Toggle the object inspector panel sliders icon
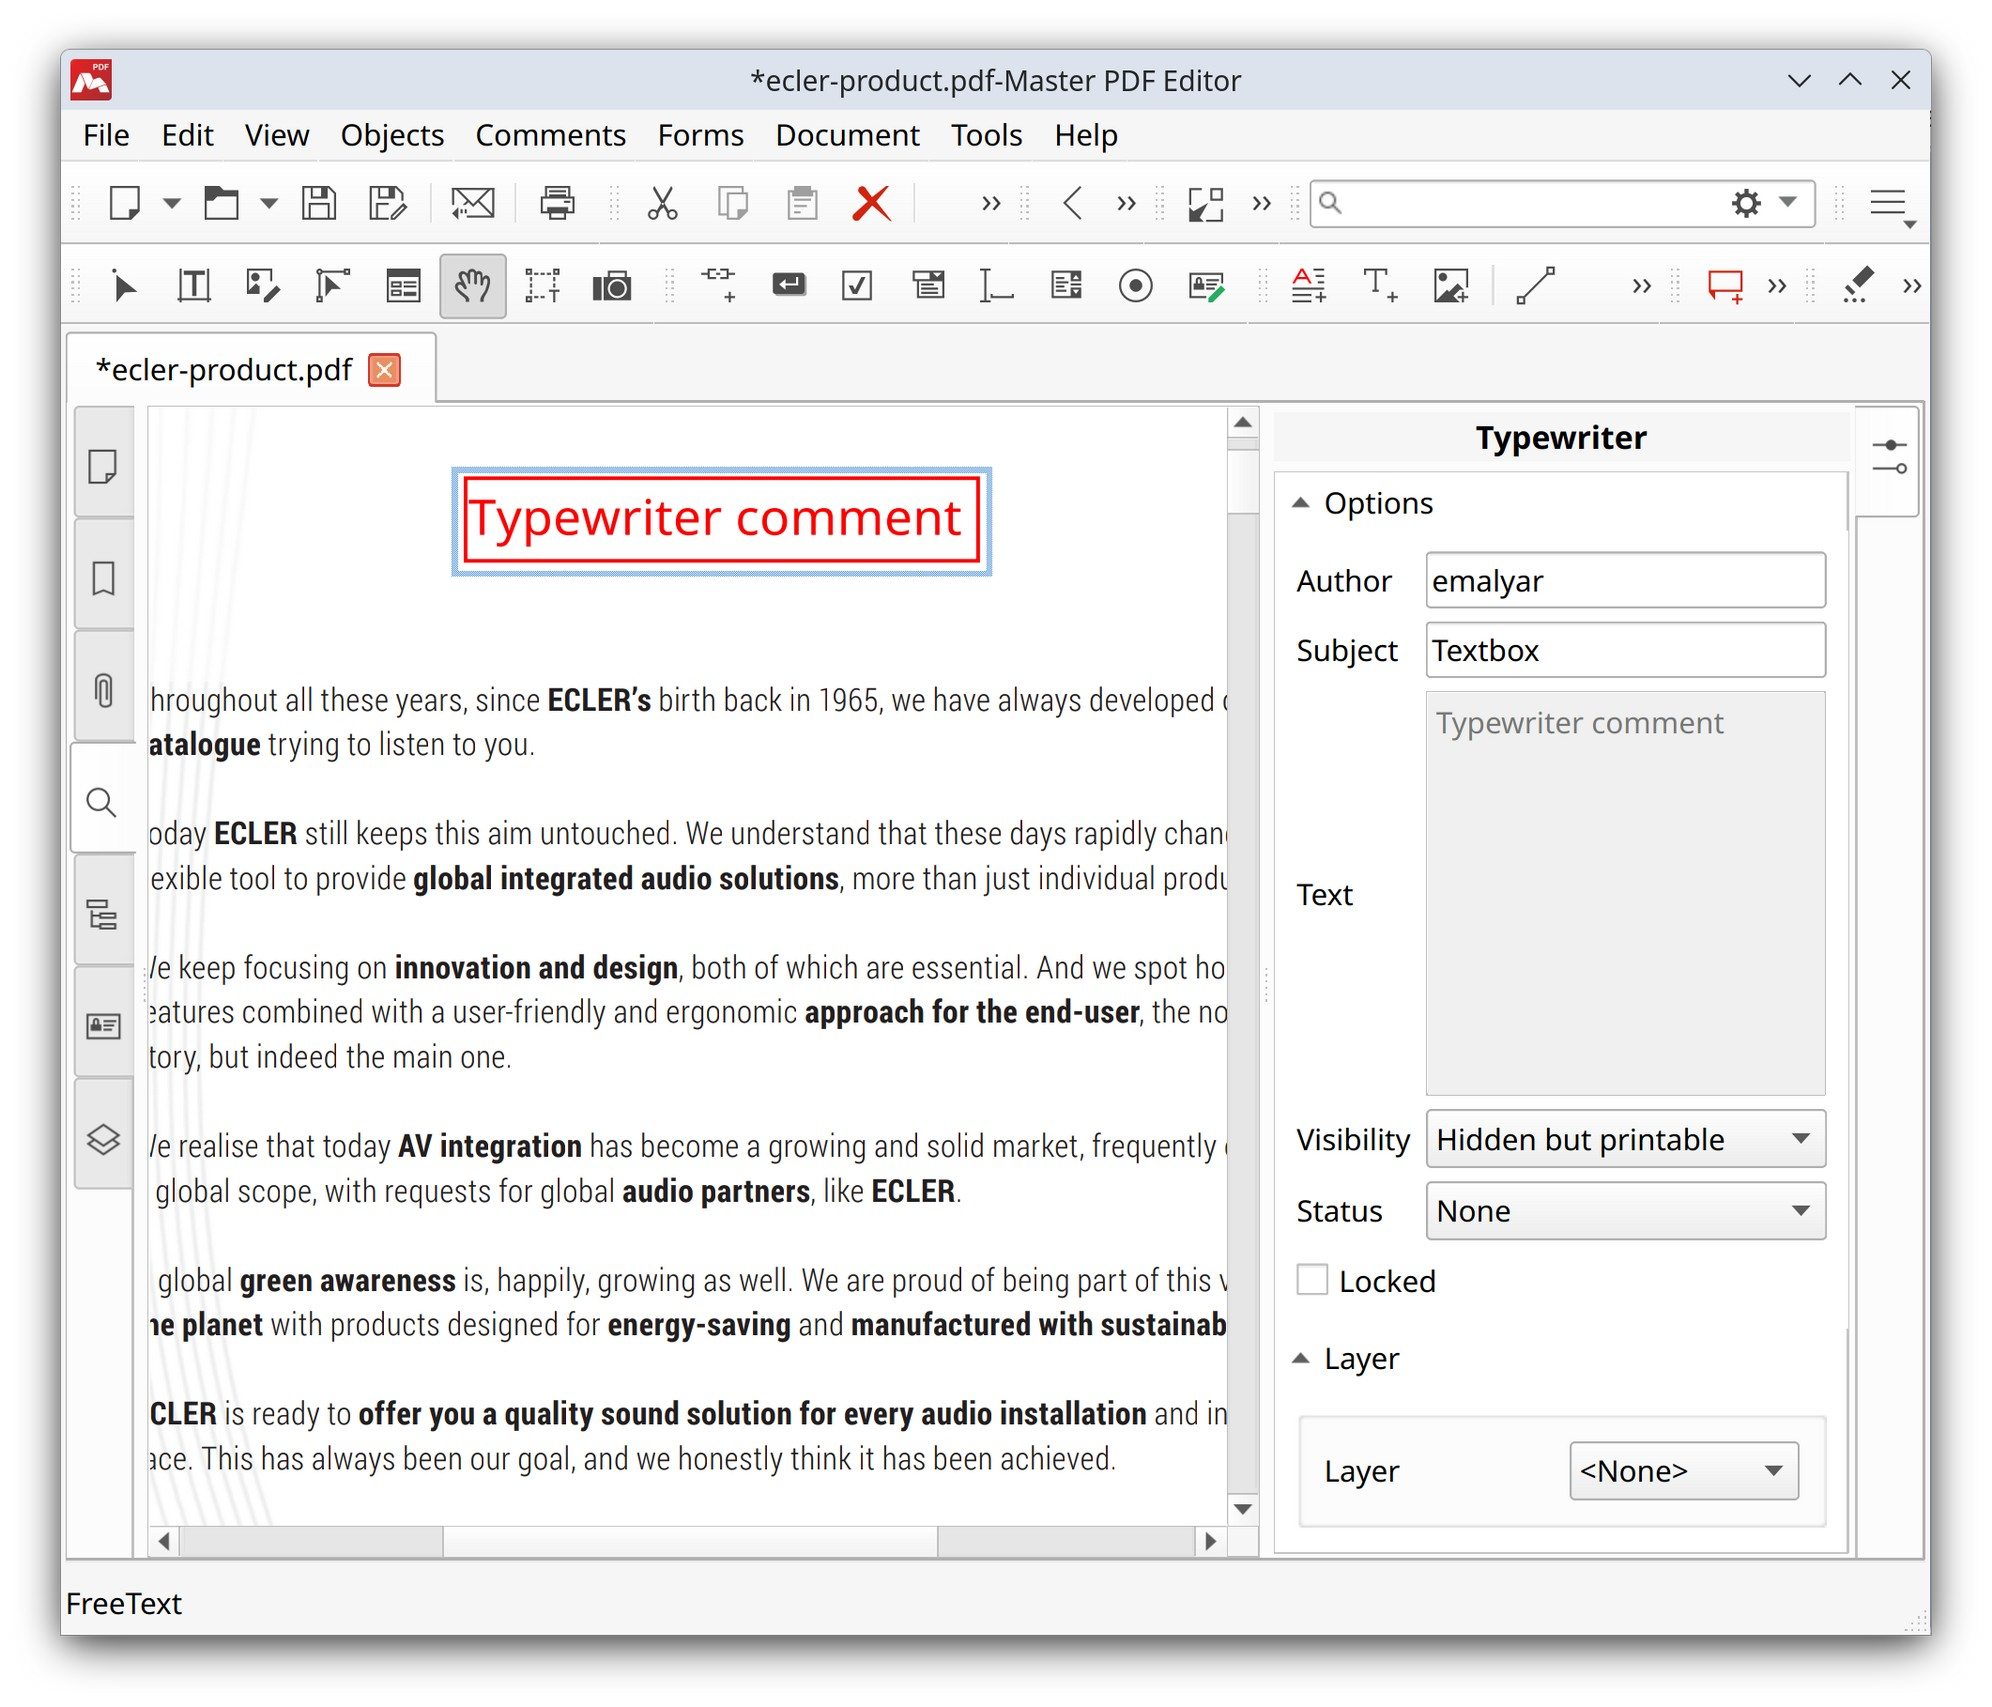This screenshot has height=1707, width=1992. [1889, 458]
